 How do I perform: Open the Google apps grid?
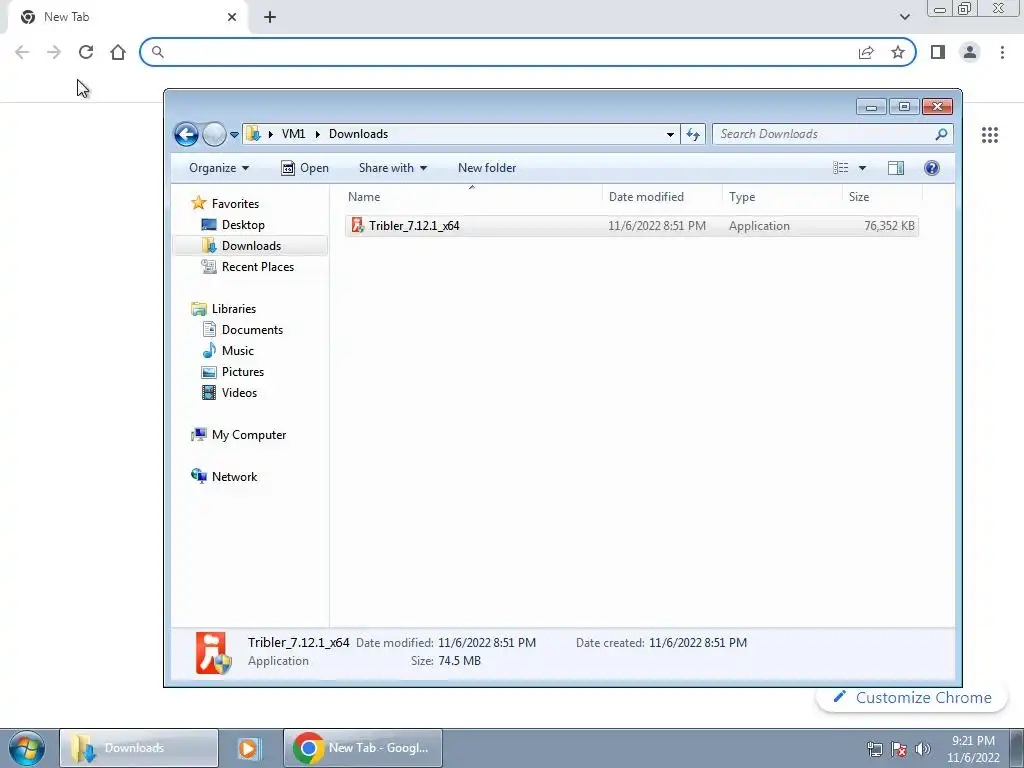click(x=989, y=135)
